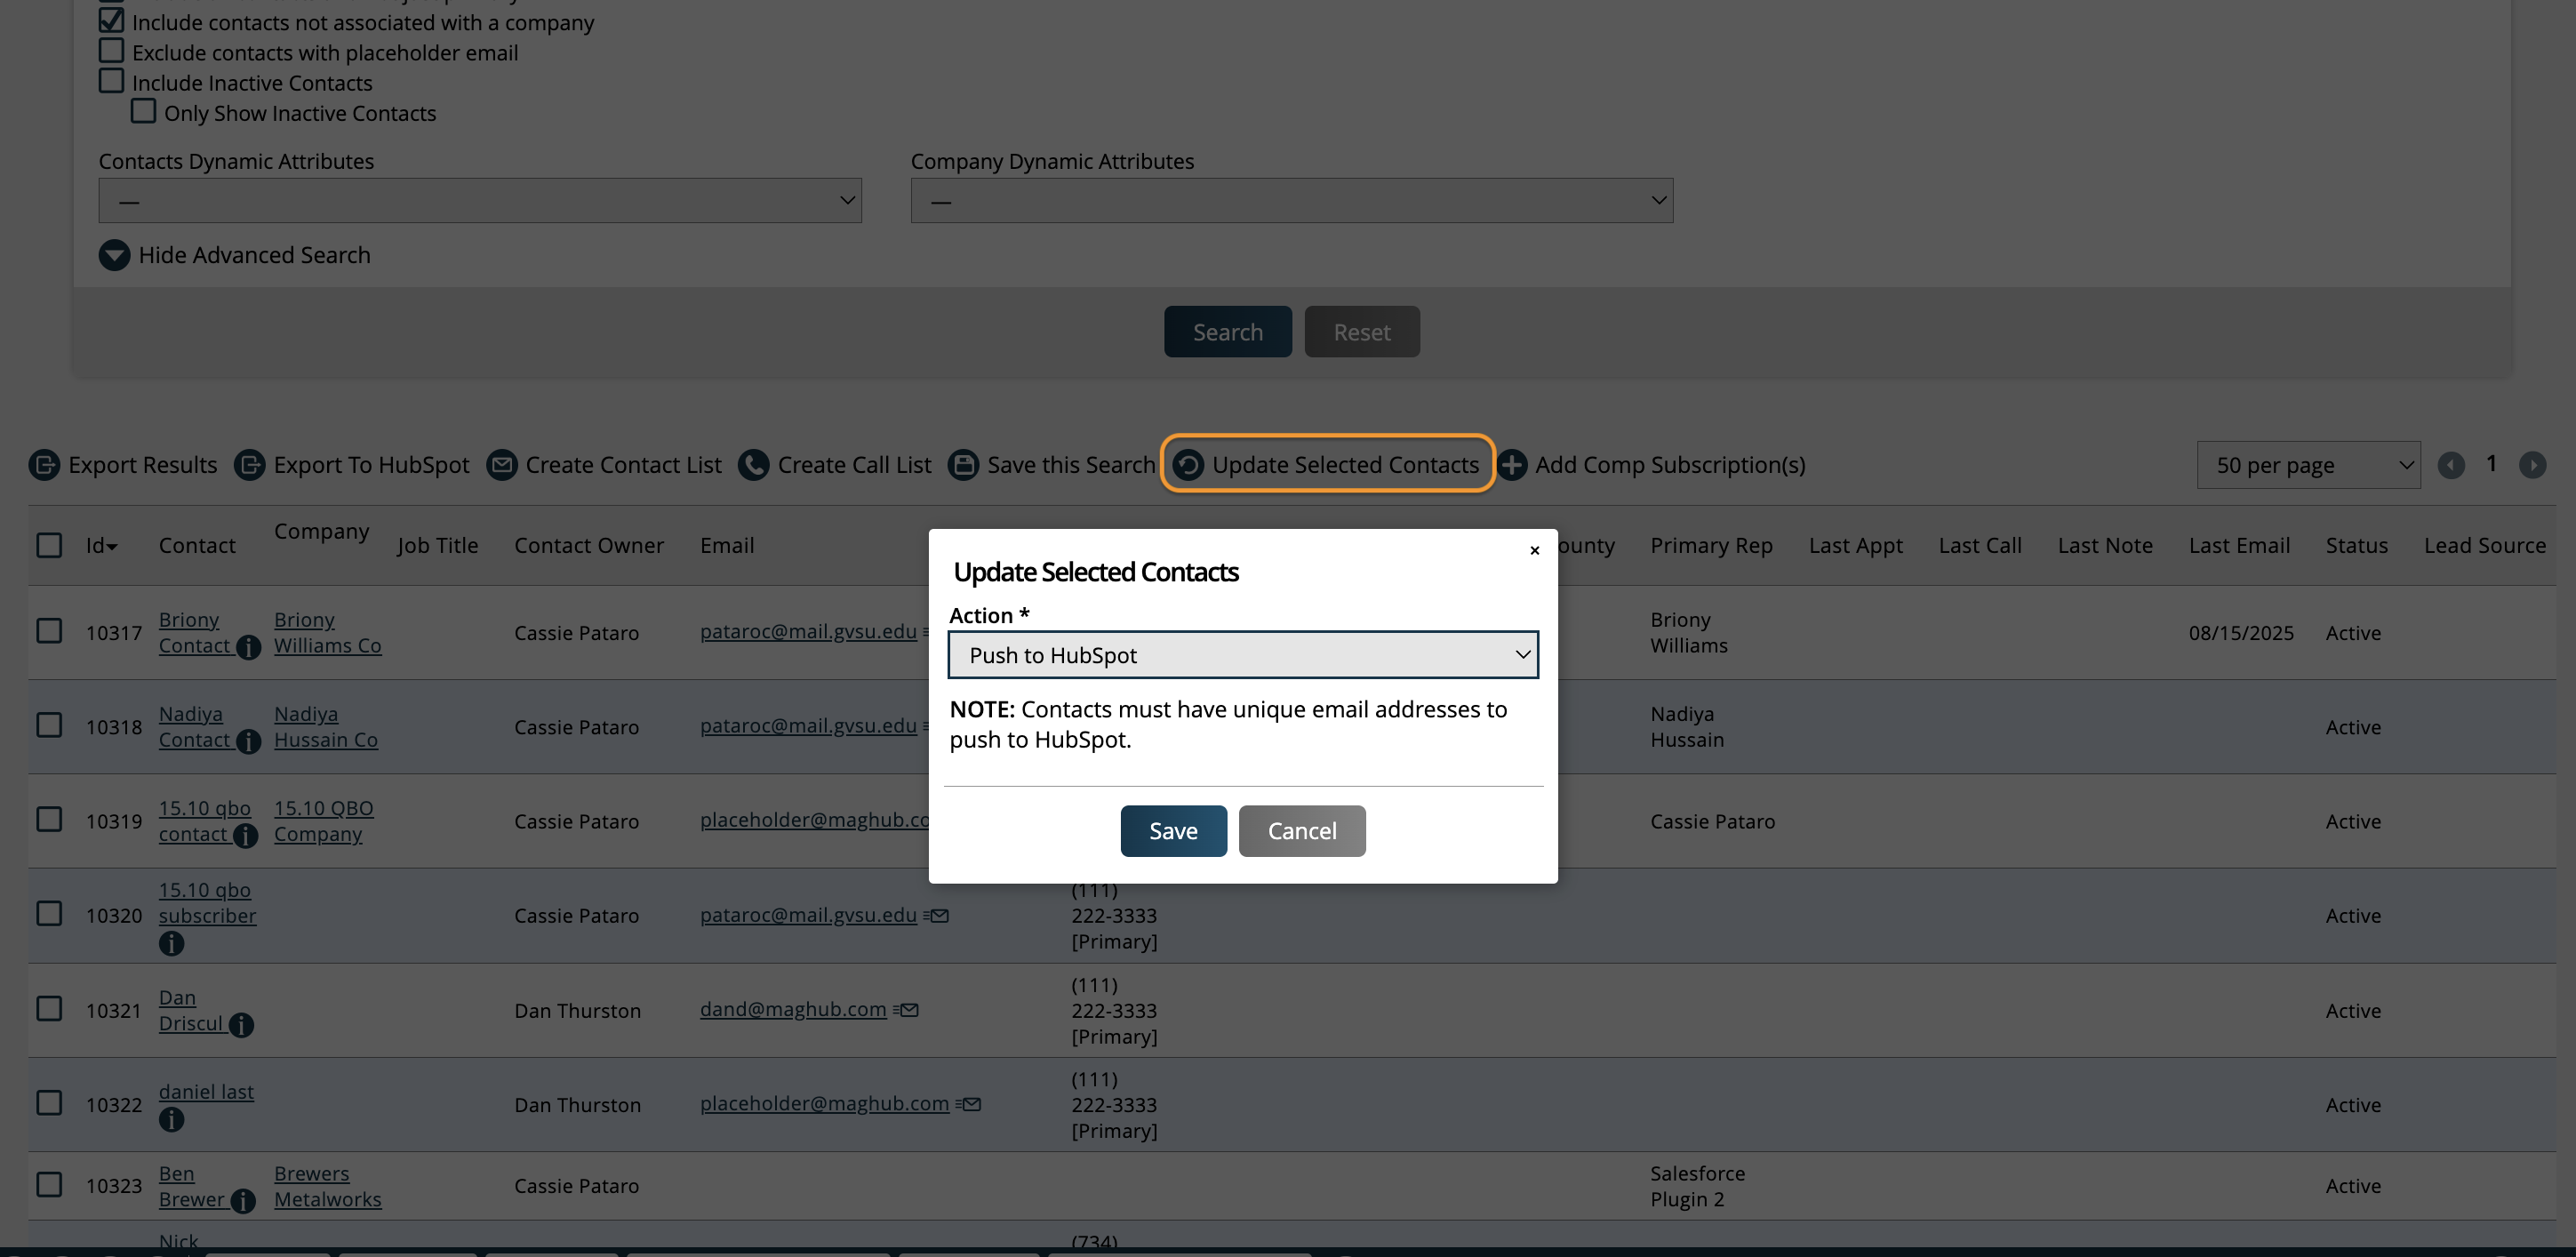The height and width of the screenshot is (1257, 2576).
Task: Click the Save this Search icon
Action: pyautogui.click(x=963, y=464)
